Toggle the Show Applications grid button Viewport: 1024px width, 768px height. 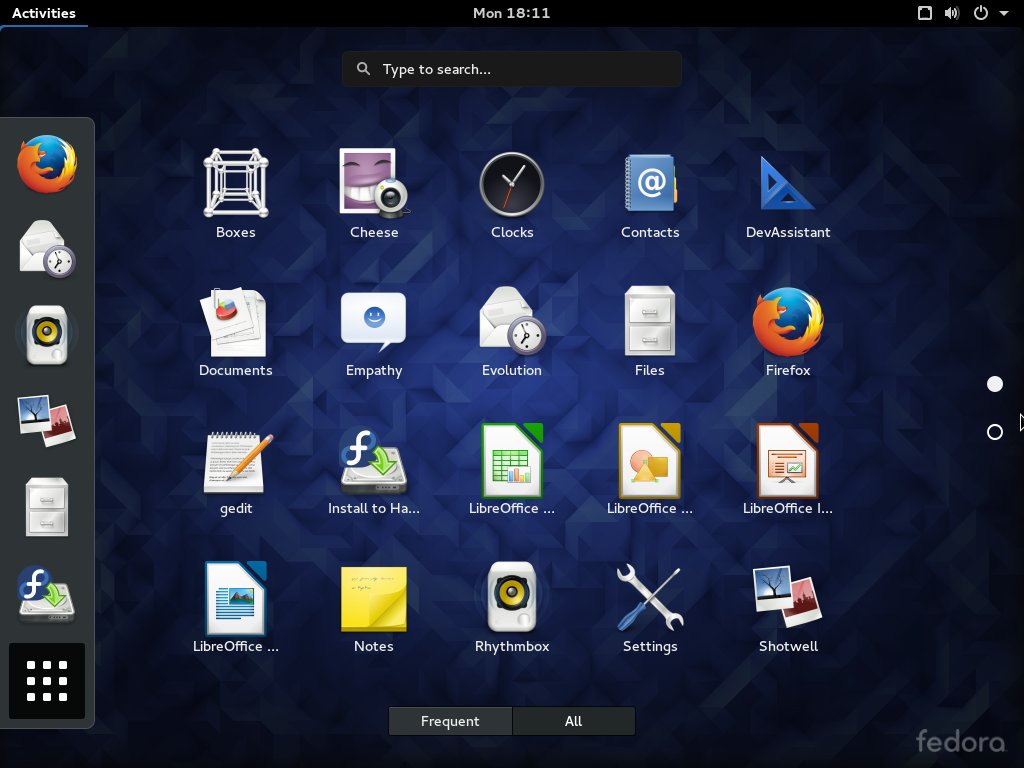(47, 681)
